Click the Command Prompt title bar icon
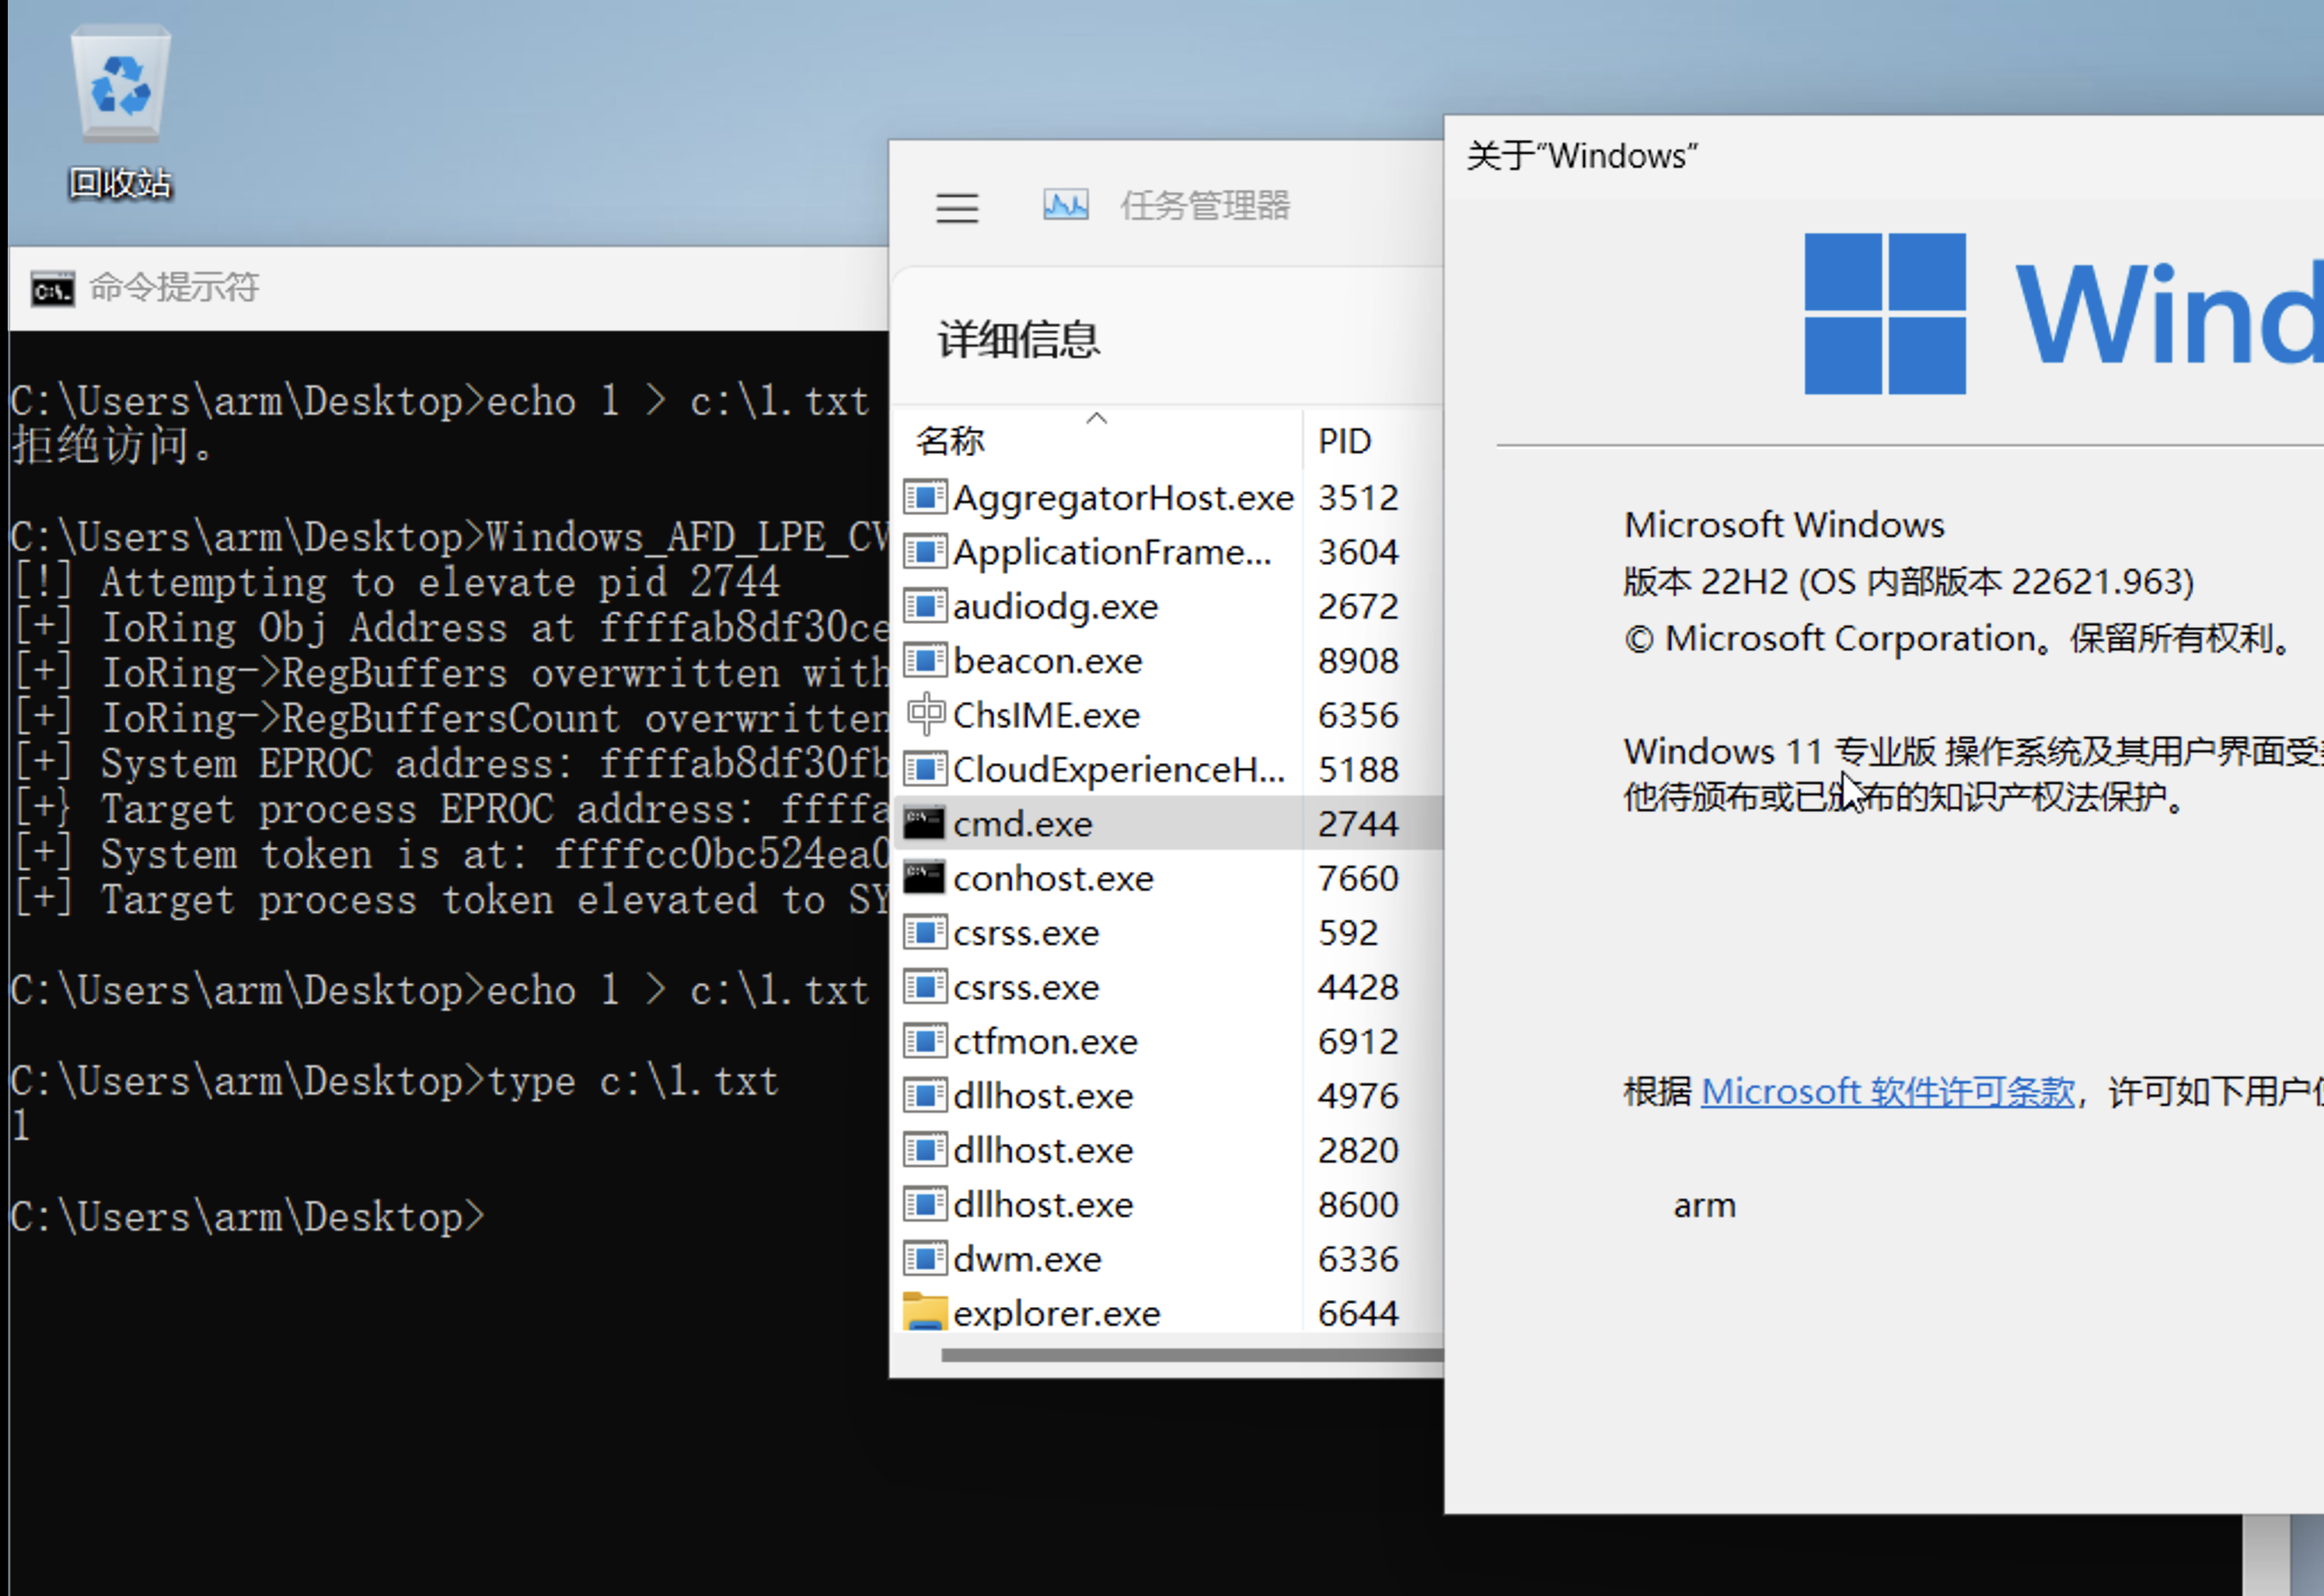The width and height of the screenshot is (2324, 1596). click(52, 289)
